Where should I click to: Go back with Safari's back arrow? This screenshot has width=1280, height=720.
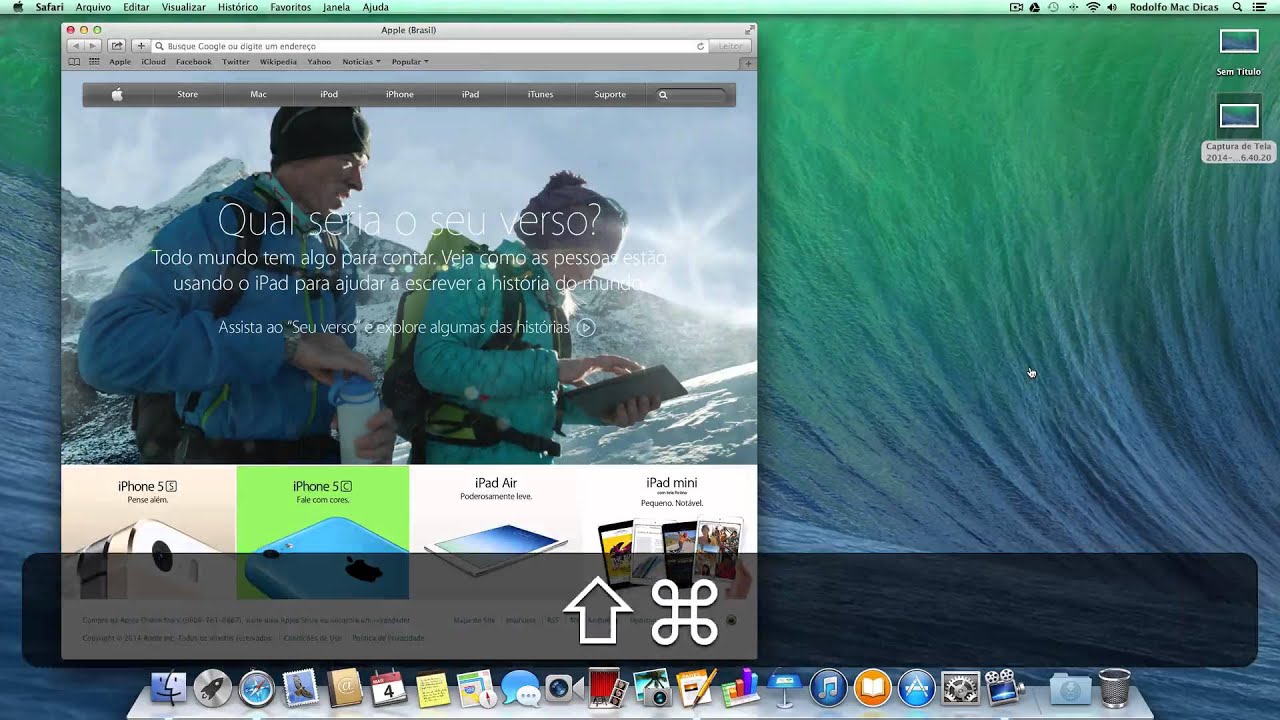(75, 46)
